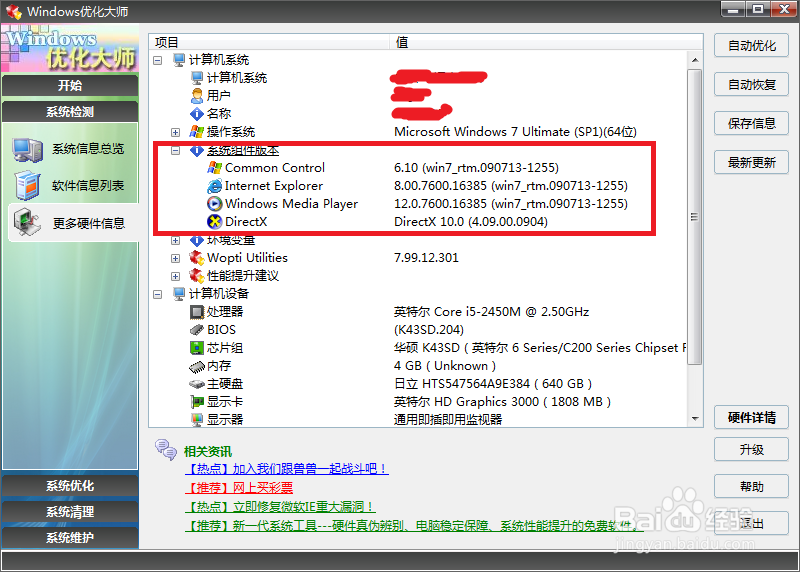This screenshot has height=572, width=800.
Task: Click the 相关资讯 chat bubble icon
Action: click(x=166, y=450)
